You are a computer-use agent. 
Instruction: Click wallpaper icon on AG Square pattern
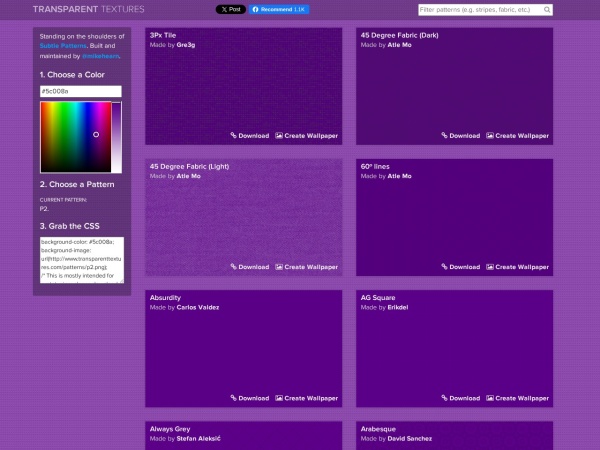490,398
